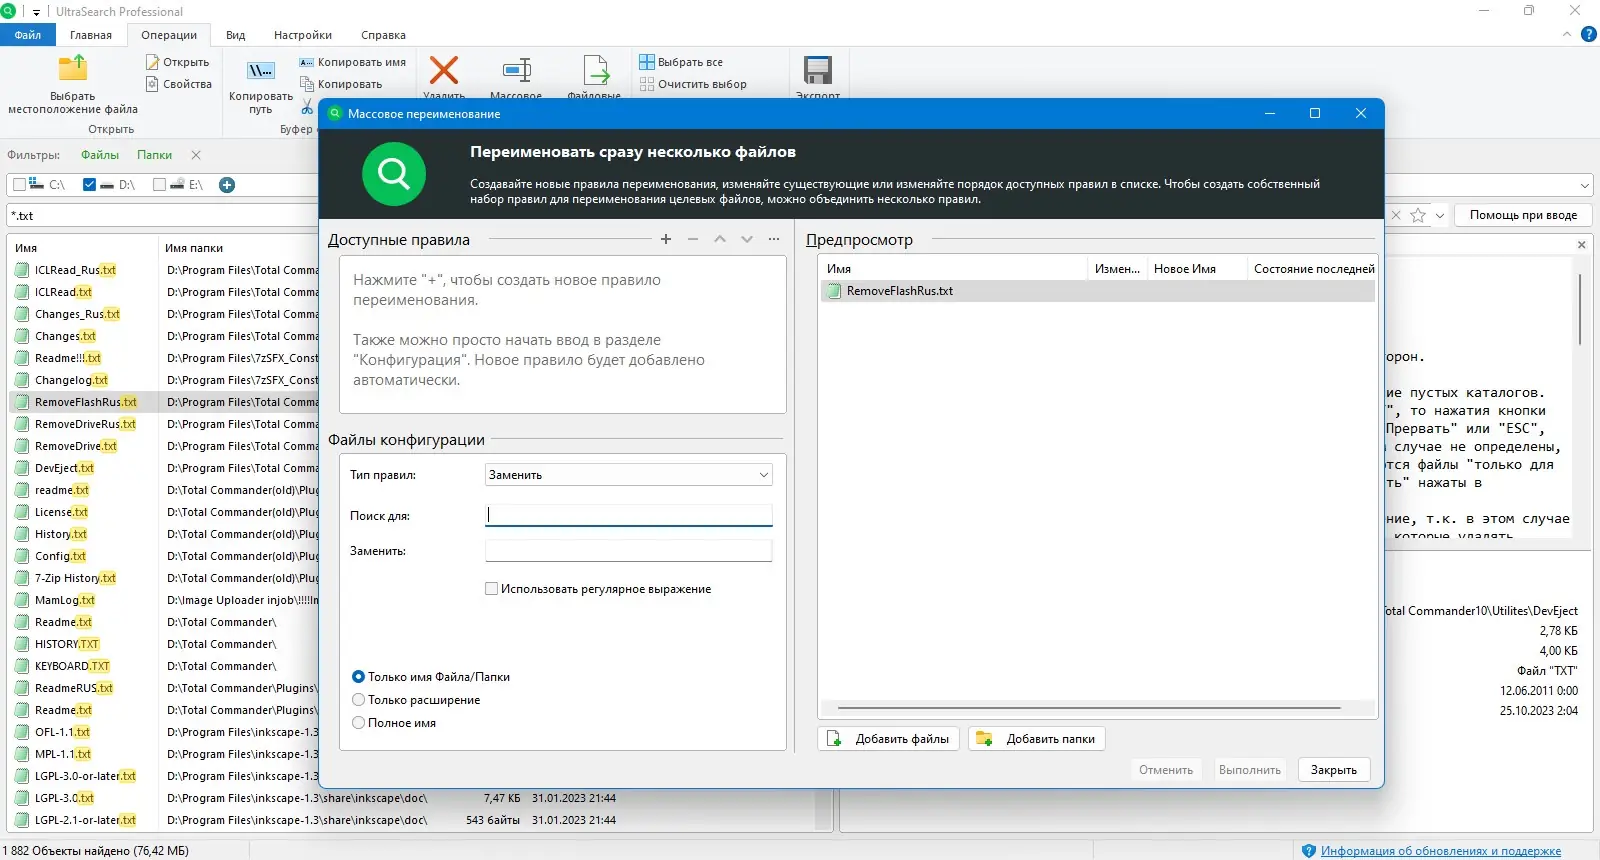Viewport: 1600px width, 860px height.
Task: Switch to the Главная tab
Action: click(91, 35)
